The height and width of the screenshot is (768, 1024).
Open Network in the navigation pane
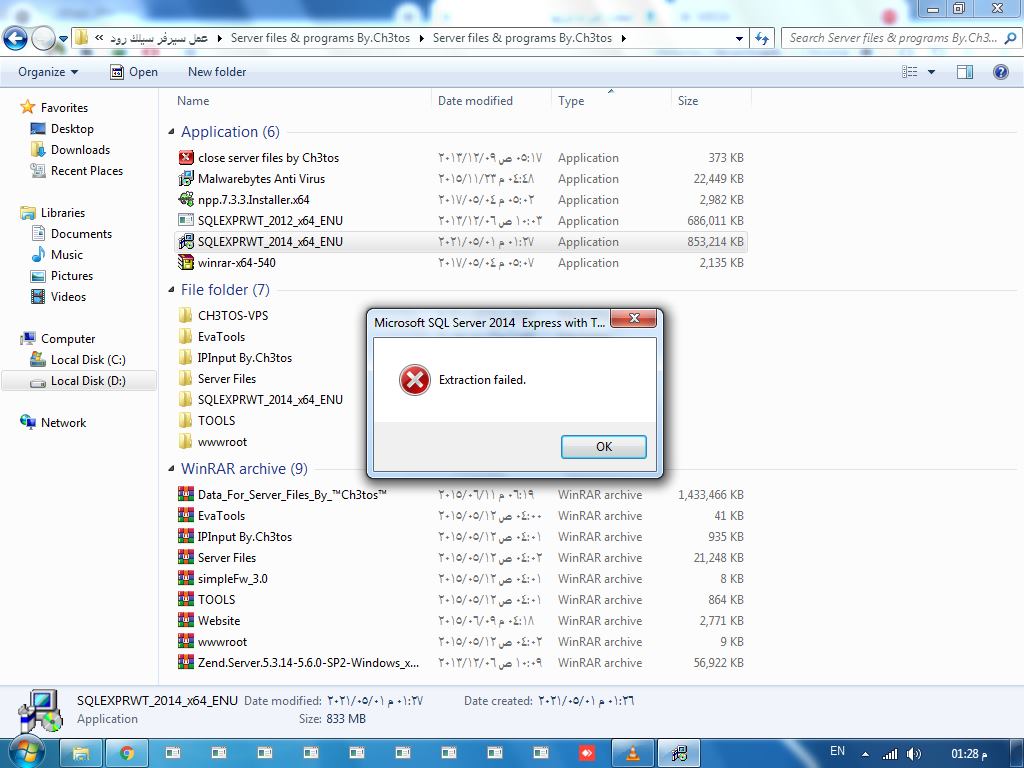63,423
